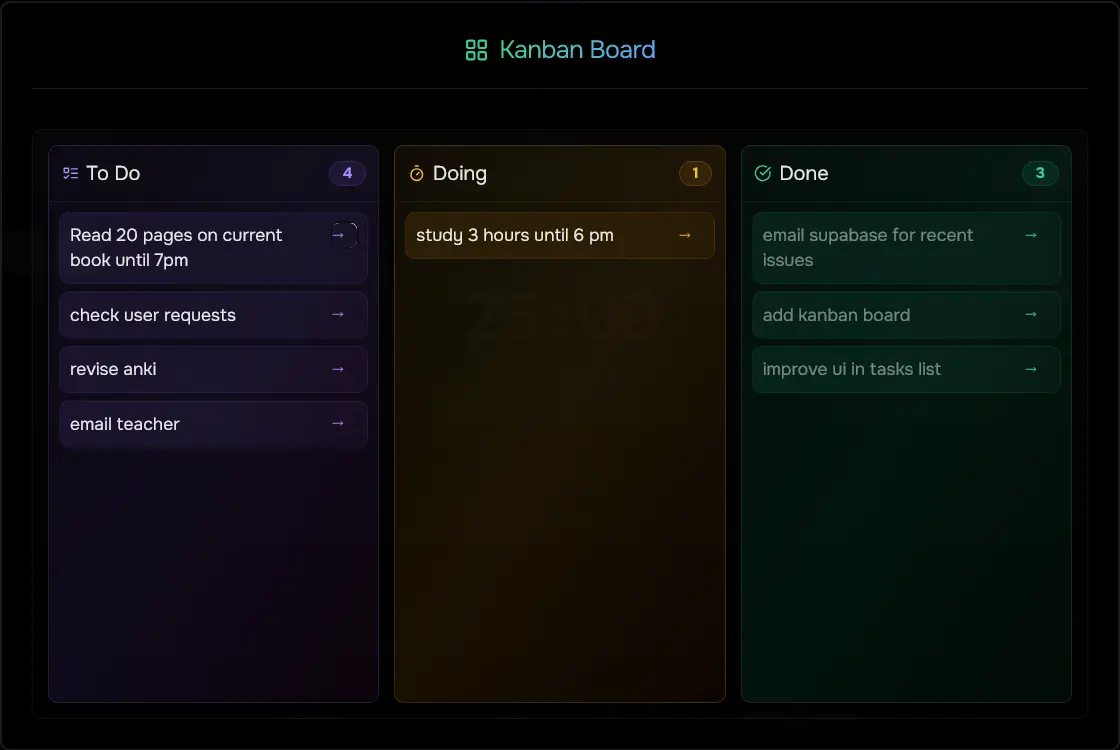Click the list icon in the To Do column header
Image resolution: width=1120 pixels, height=750 pixels.
coord(69,173)
